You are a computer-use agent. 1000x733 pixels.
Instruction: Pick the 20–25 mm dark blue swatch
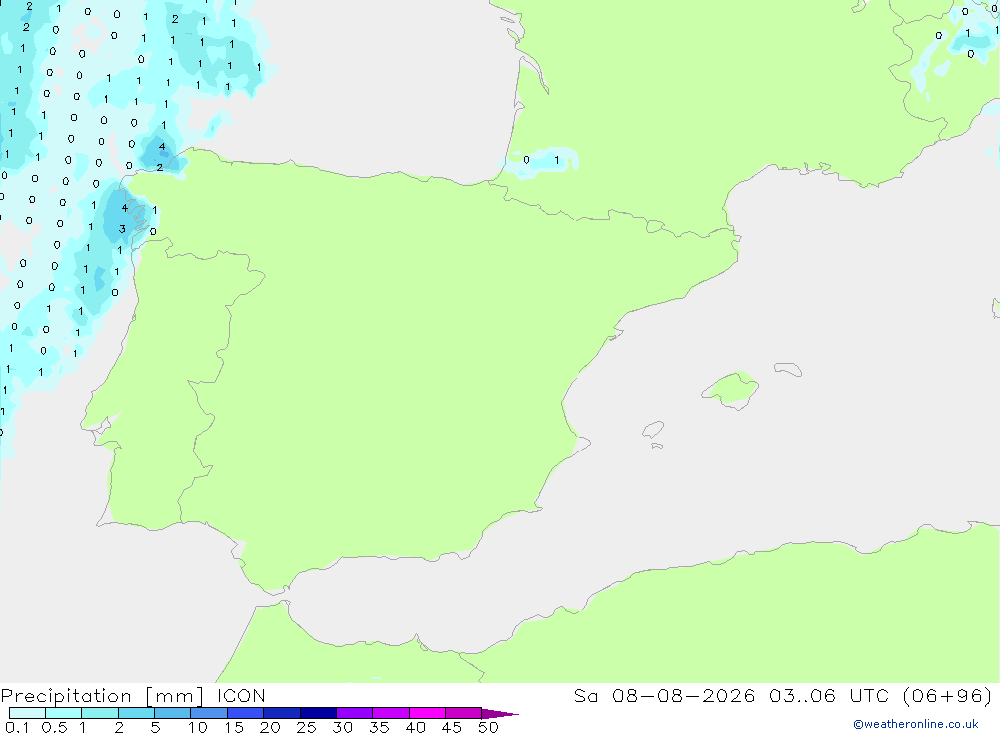[281, 713]
